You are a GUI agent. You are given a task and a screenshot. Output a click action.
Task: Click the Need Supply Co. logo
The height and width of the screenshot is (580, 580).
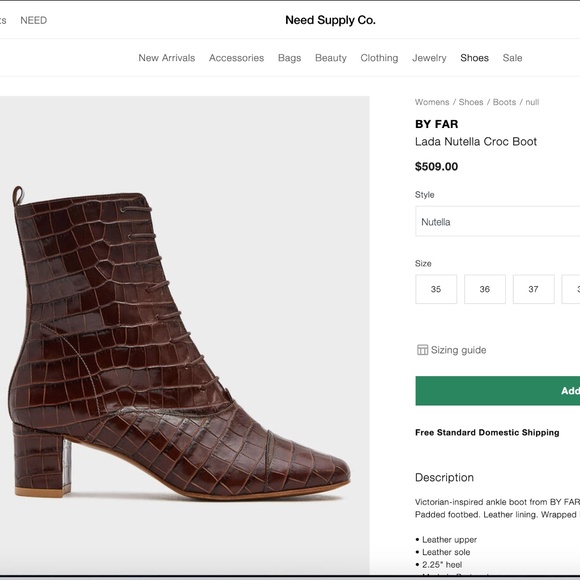[330, 20]
